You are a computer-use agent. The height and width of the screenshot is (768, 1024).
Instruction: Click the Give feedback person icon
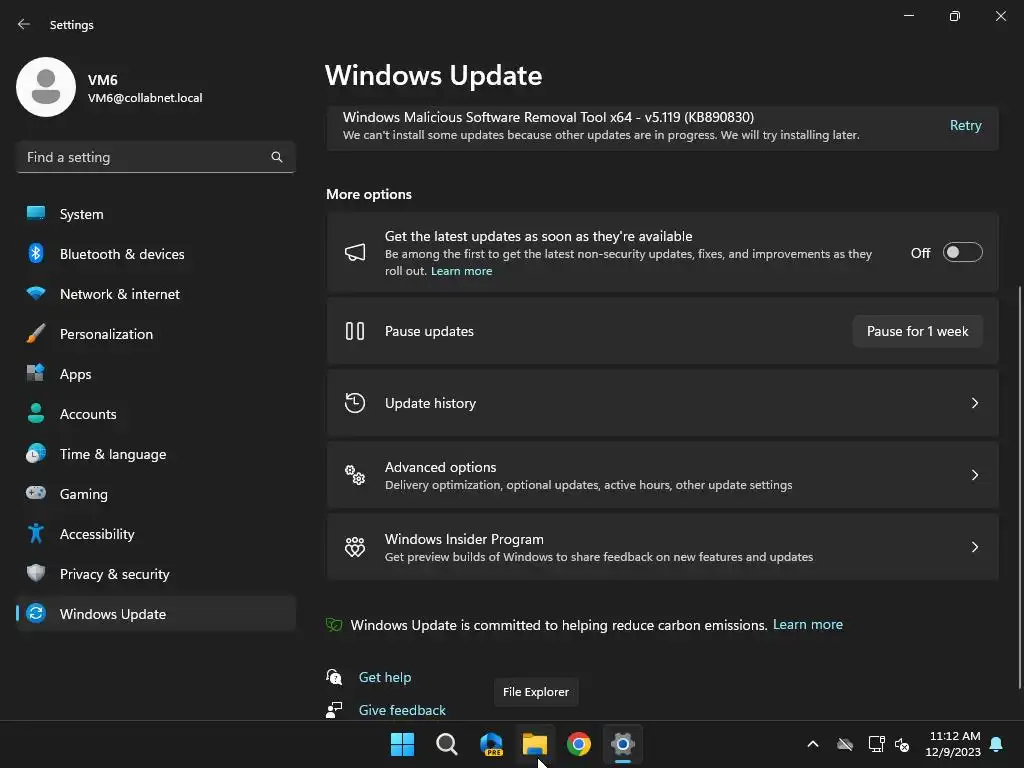point(334,709)
